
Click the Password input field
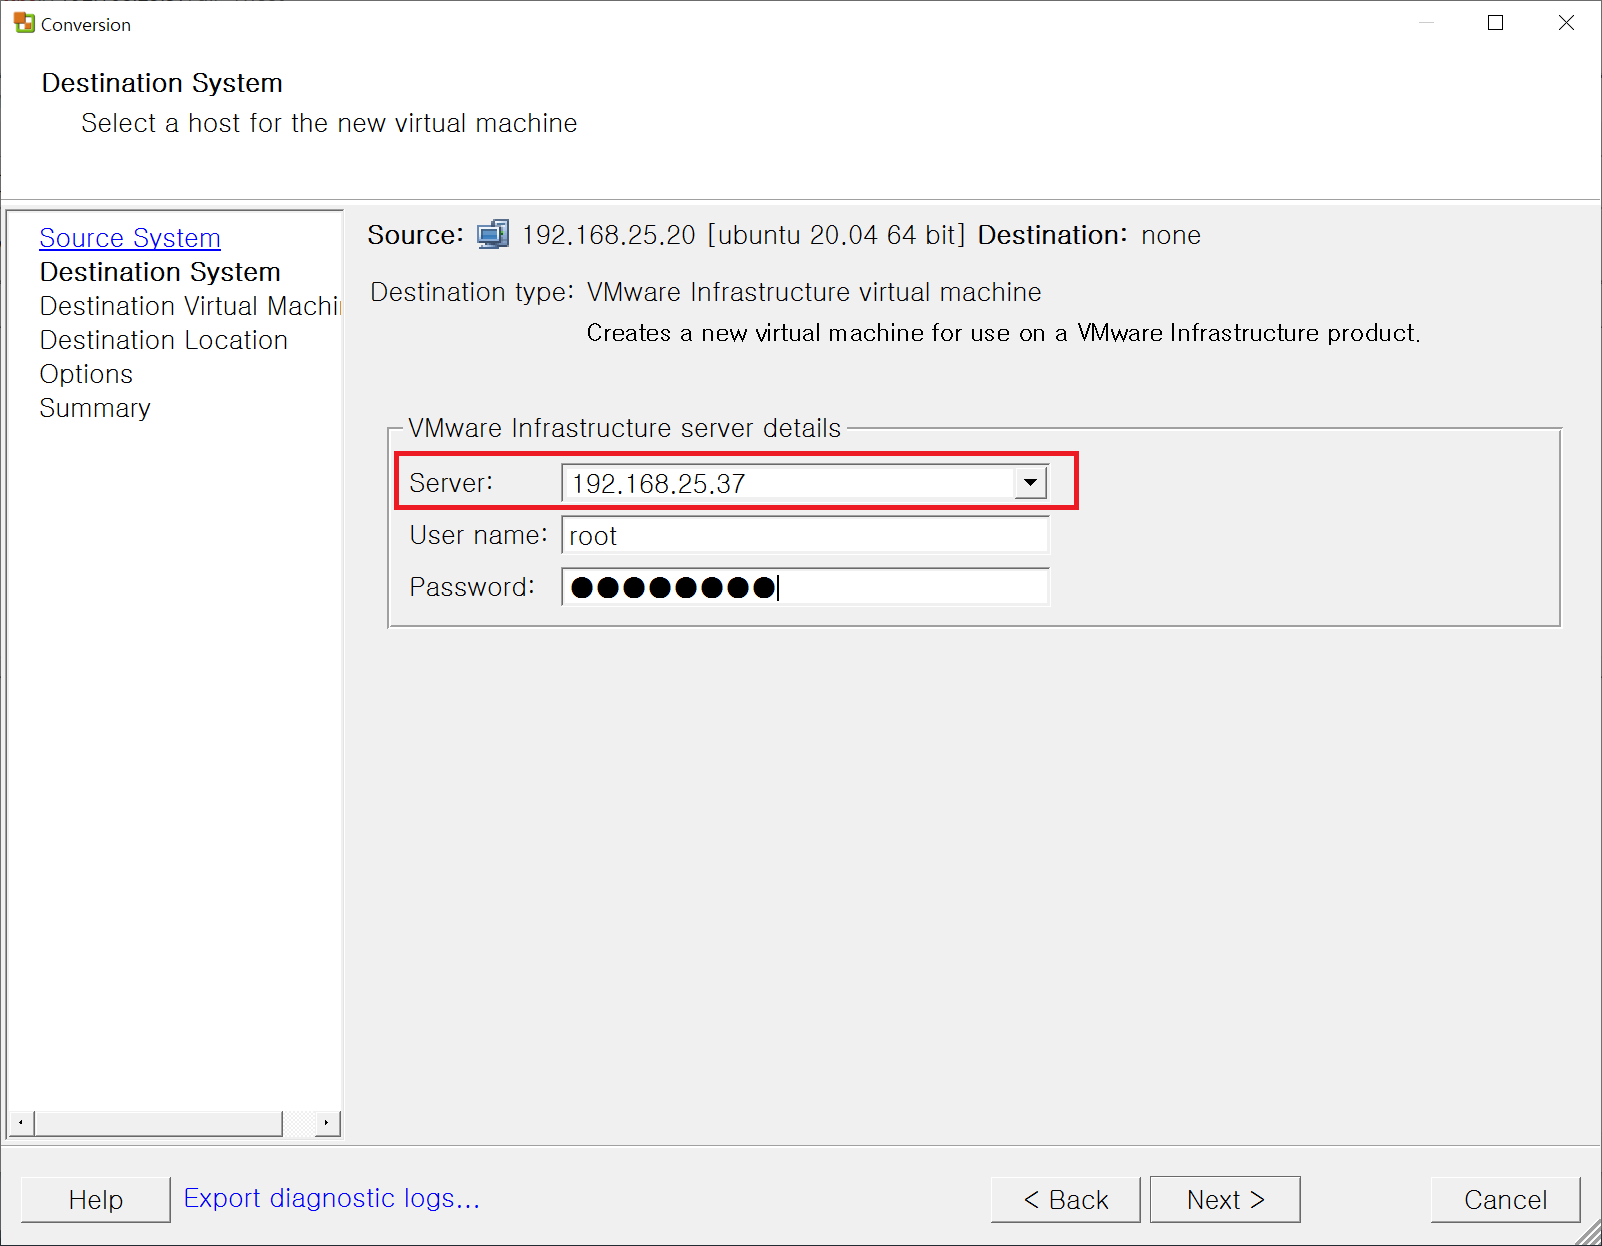tap(805, 587)
